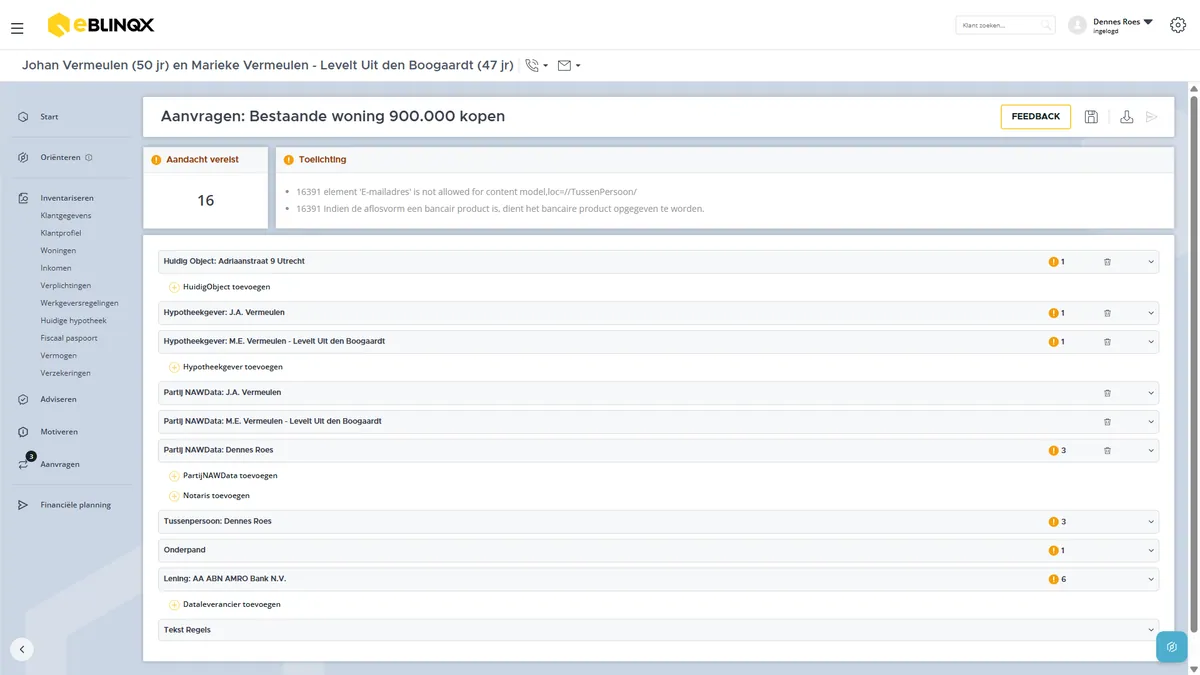Click HuidigObject toevoegen
Image resolution: width=1200 pixels, height=675 pixels.
tap(220, 287)
